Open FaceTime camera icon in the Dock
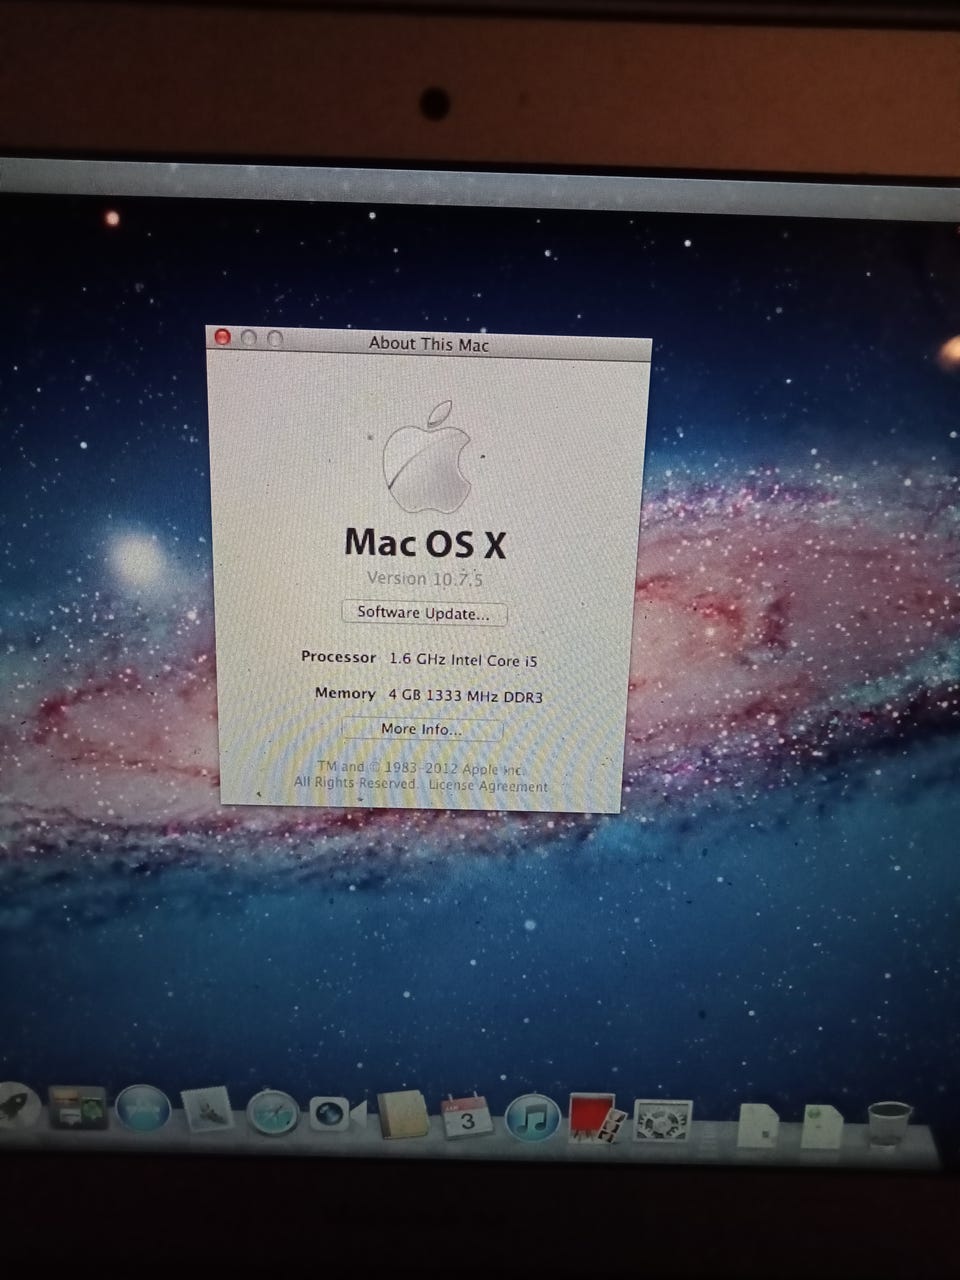The image size is (960, 1280). click(337, 1114)
